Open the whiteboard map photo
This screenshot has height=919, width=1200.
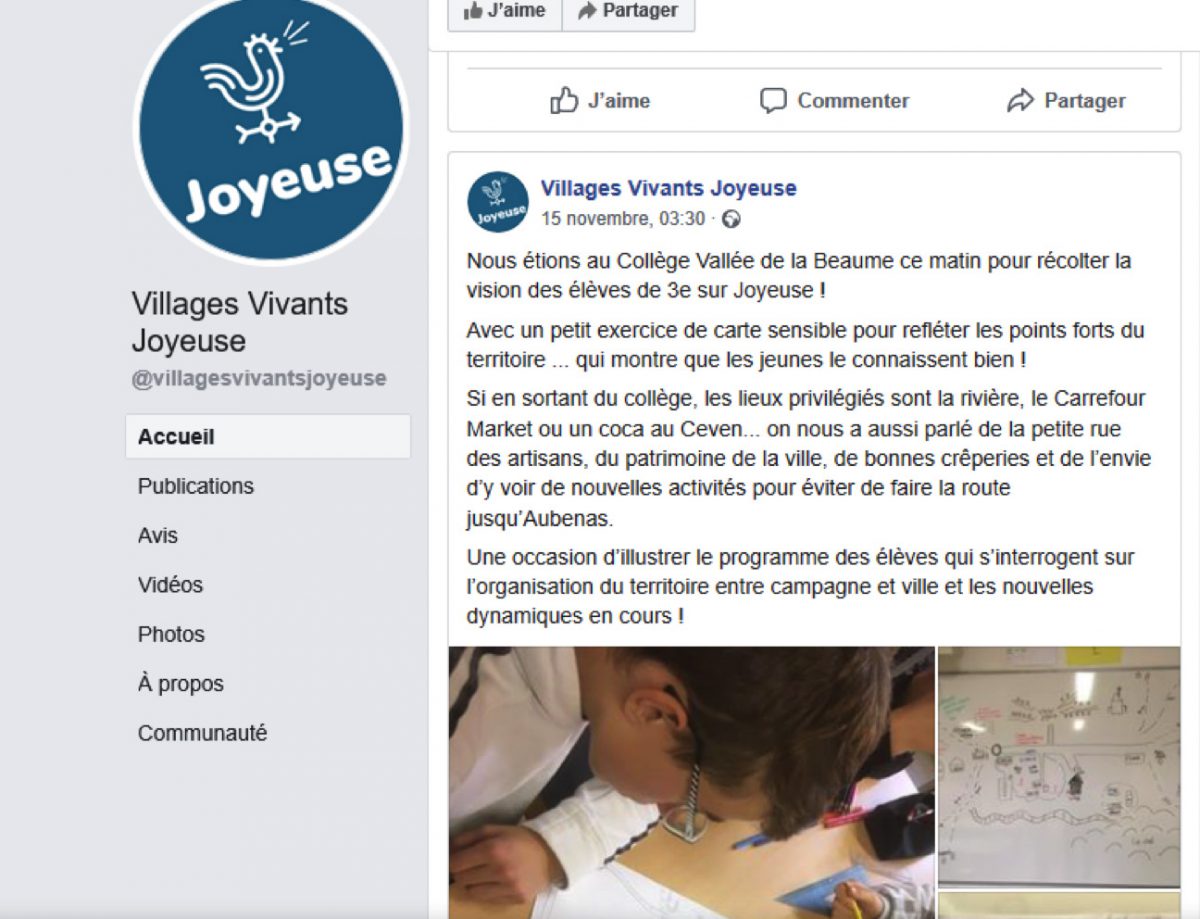(1059, 766)
